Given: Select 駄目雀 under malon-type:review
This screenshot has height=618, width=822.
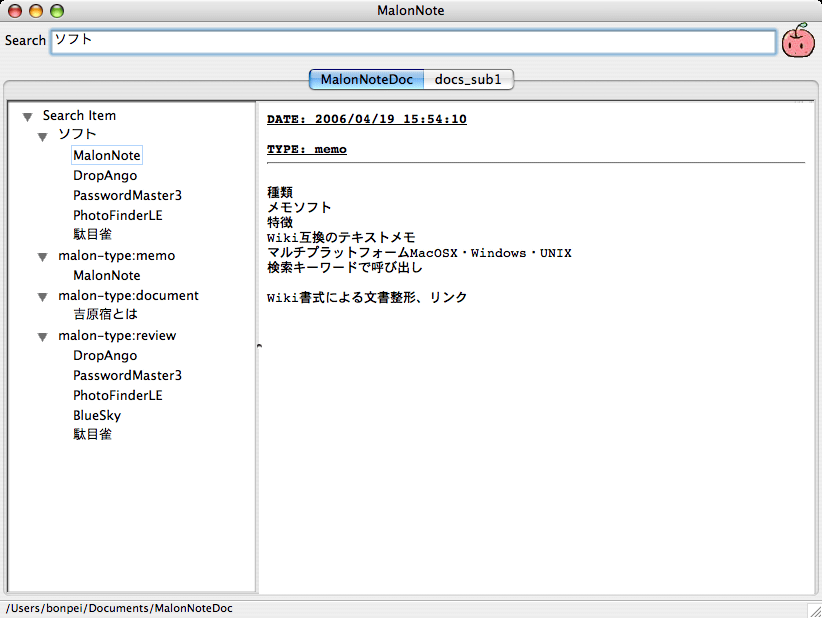Looking at the screenshot, I should pos(92,434).
